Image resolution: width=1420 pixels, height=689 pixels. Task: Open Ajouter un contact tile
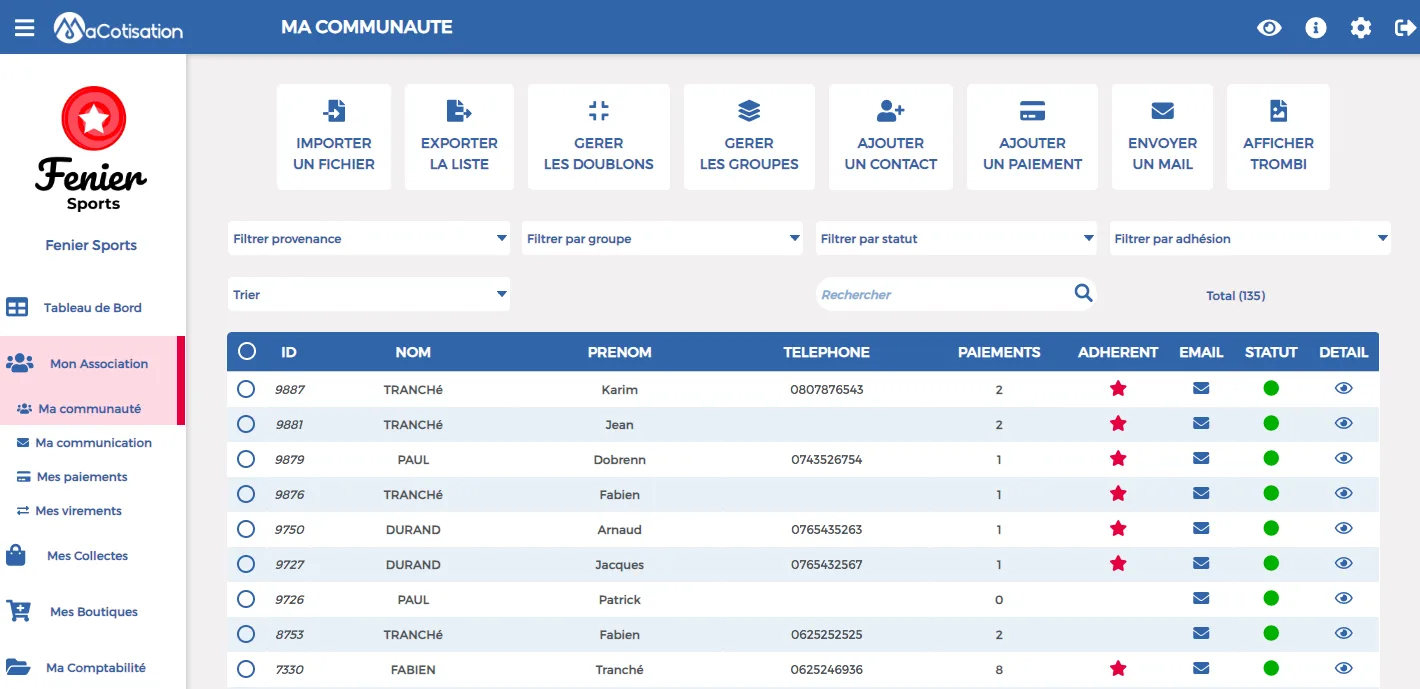pyautogui.click(x=891, y=137)
